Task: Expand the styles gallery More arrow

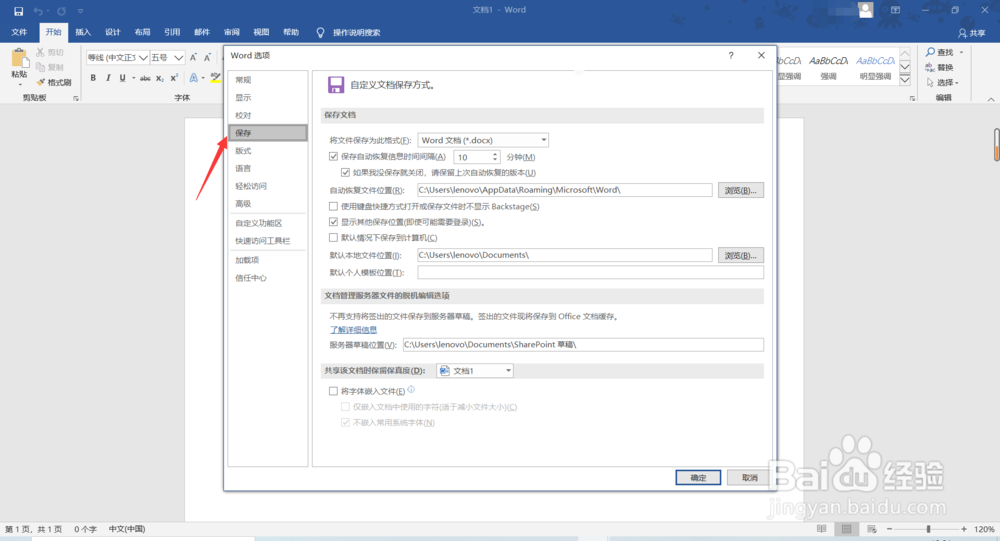Action: pos(905,80)
